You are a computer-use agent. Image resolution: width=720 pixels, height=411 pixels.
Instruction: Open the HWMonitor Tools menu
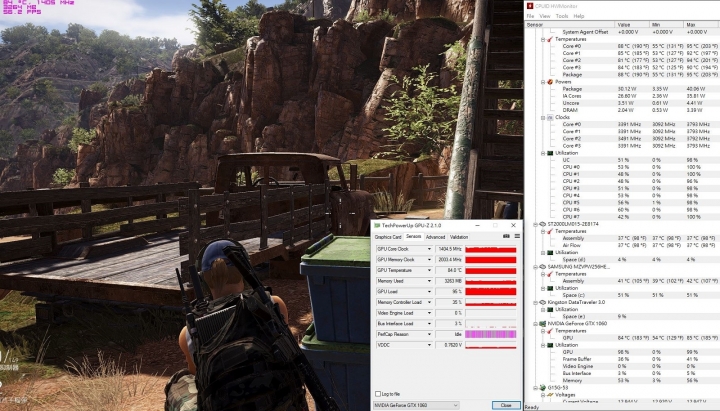[x=562, y=16]
